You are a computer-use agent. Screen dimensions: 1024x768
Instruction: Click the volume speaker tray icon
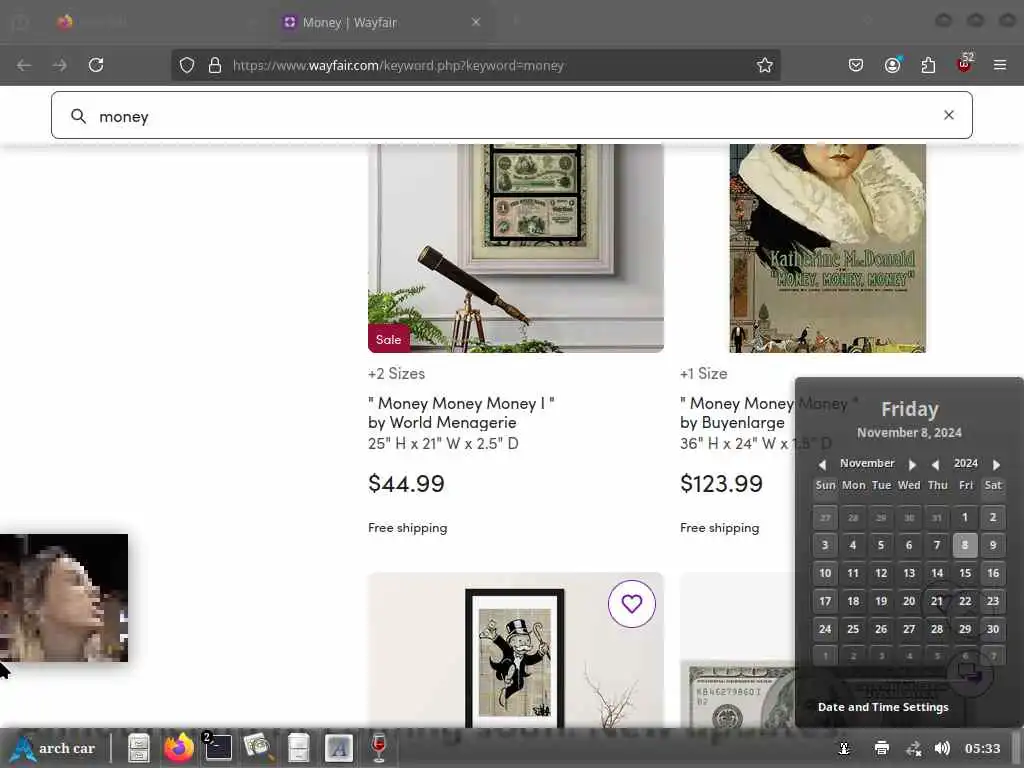[x=942, y=748]
